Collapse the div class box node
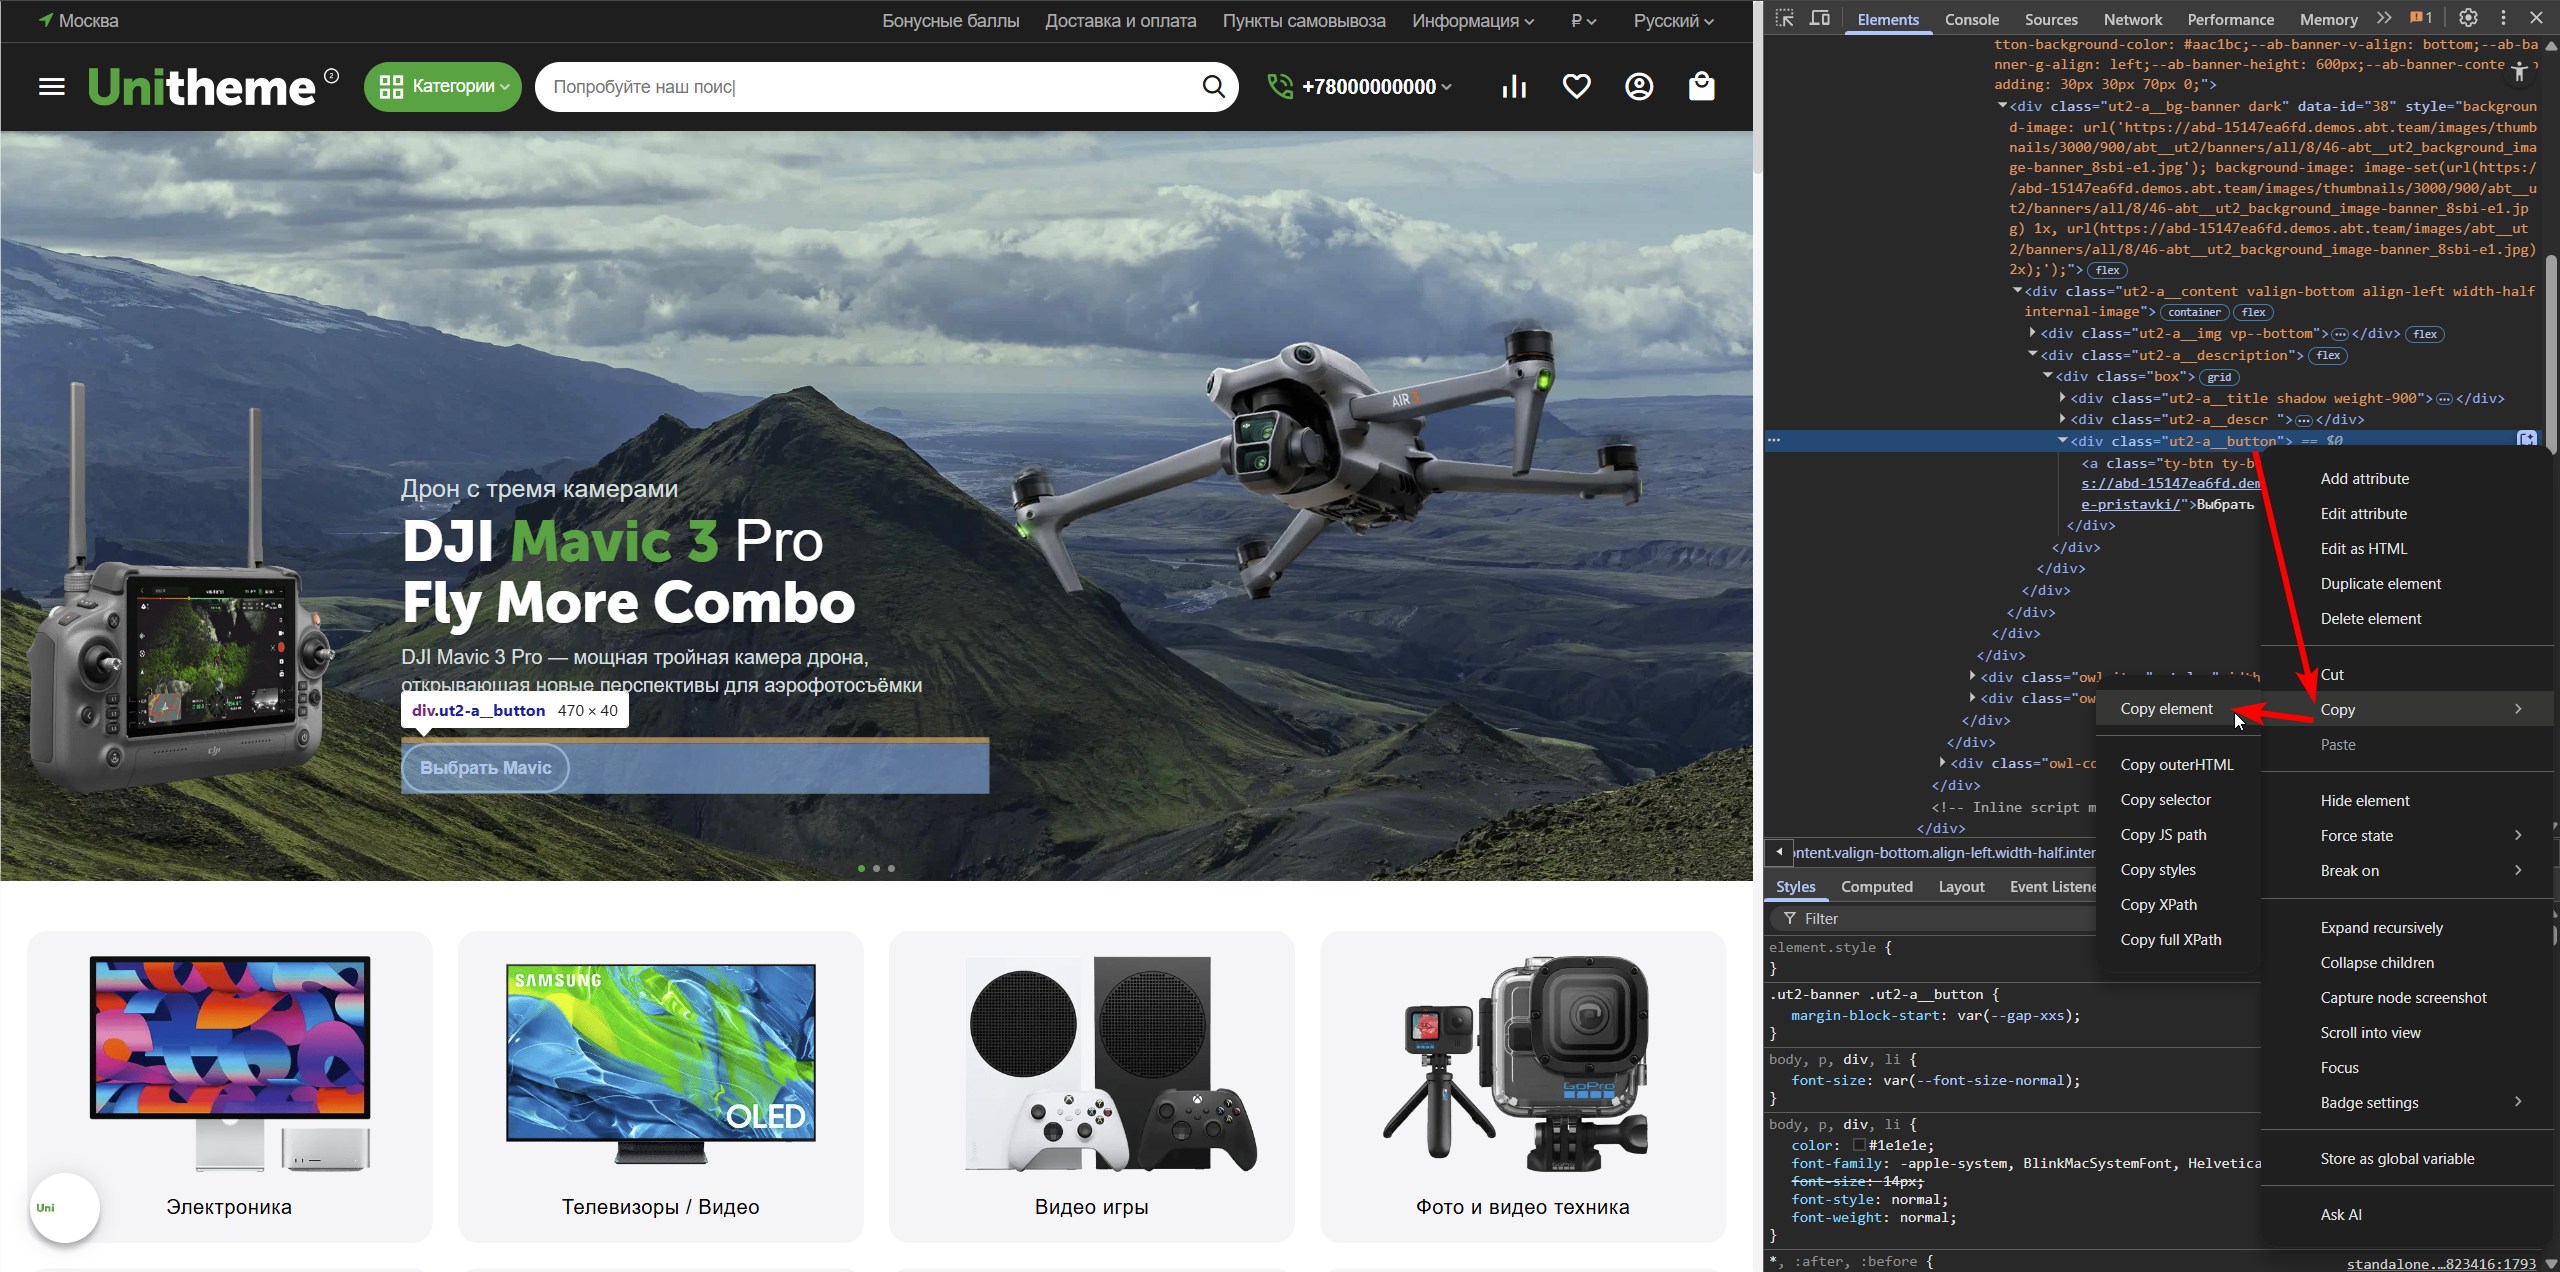The height and width of the screenshot is (1272, 2560). tap(2047, 376)
